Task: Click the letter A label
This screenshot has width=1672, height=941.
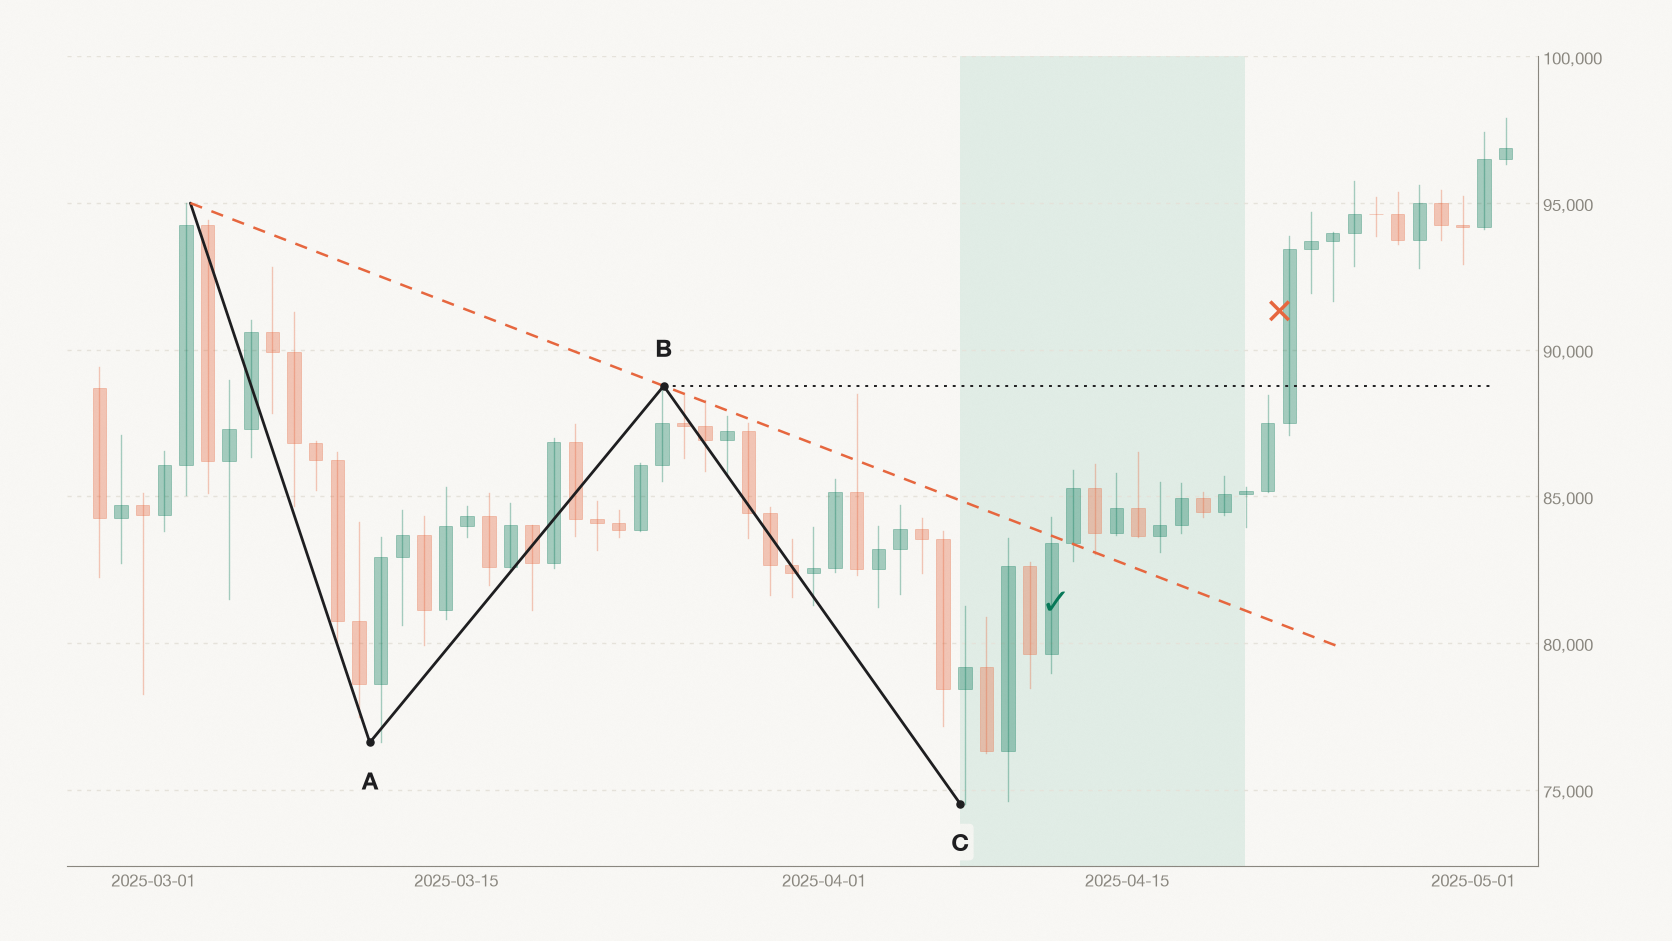Action: pos(370,782)
